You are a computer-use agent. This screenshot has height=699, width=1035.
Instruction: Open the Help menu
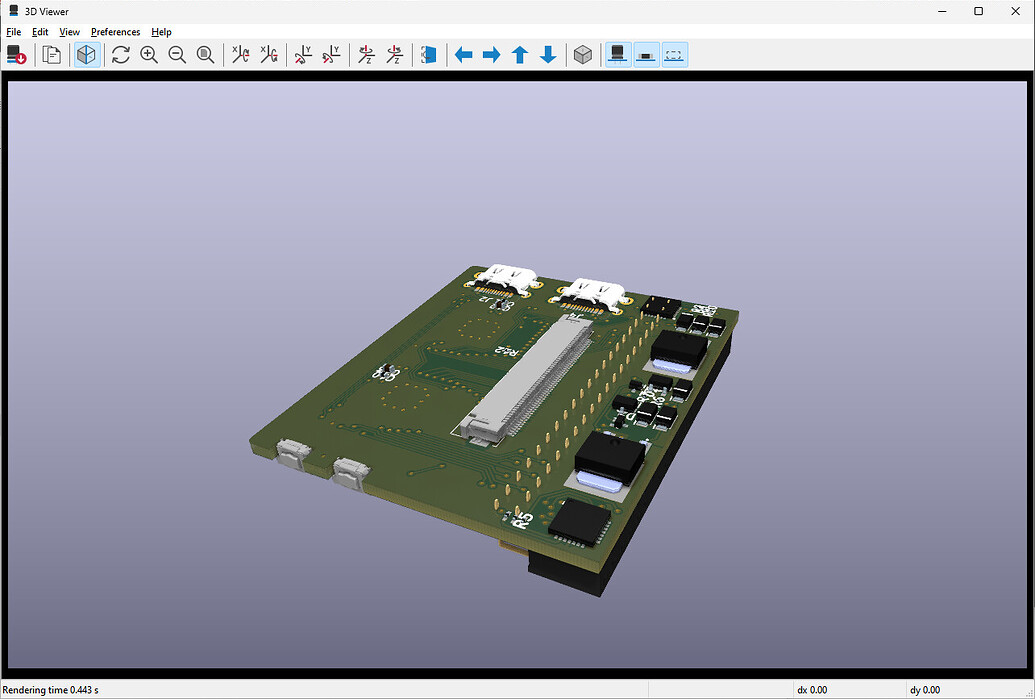coord(160,31)
